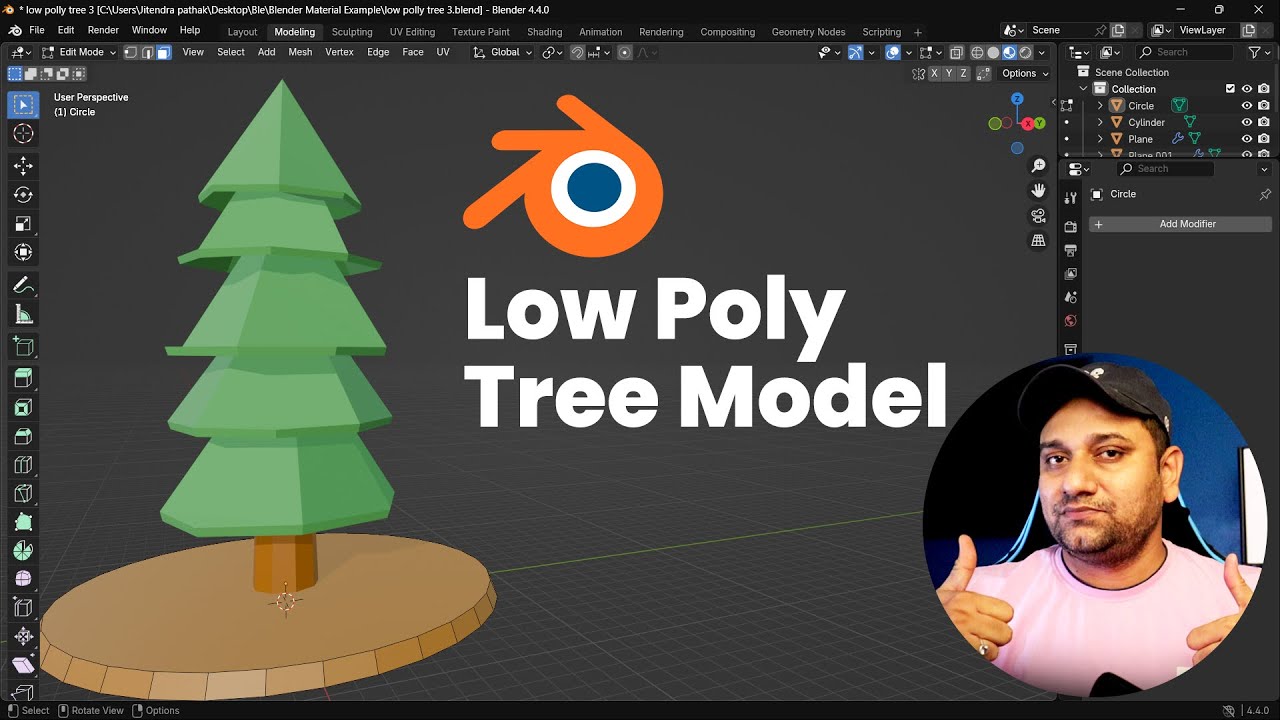The height and width of the screenshot is (720, 1280).
Task: Pick the Poly Build tool
Action: pyautogui.click(x=23, y=522)
